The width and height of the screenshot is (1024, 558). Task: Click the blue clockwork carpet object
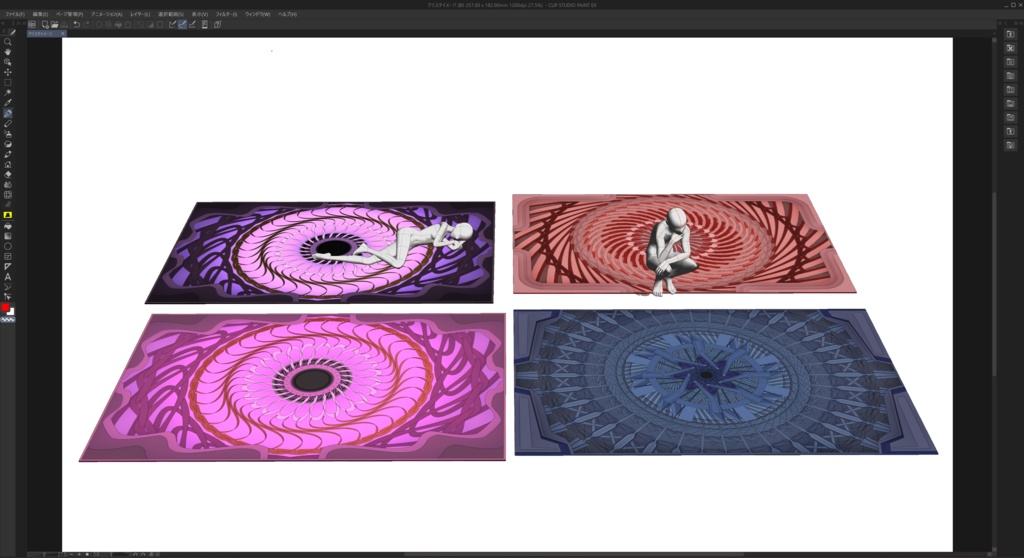(725, 382)
